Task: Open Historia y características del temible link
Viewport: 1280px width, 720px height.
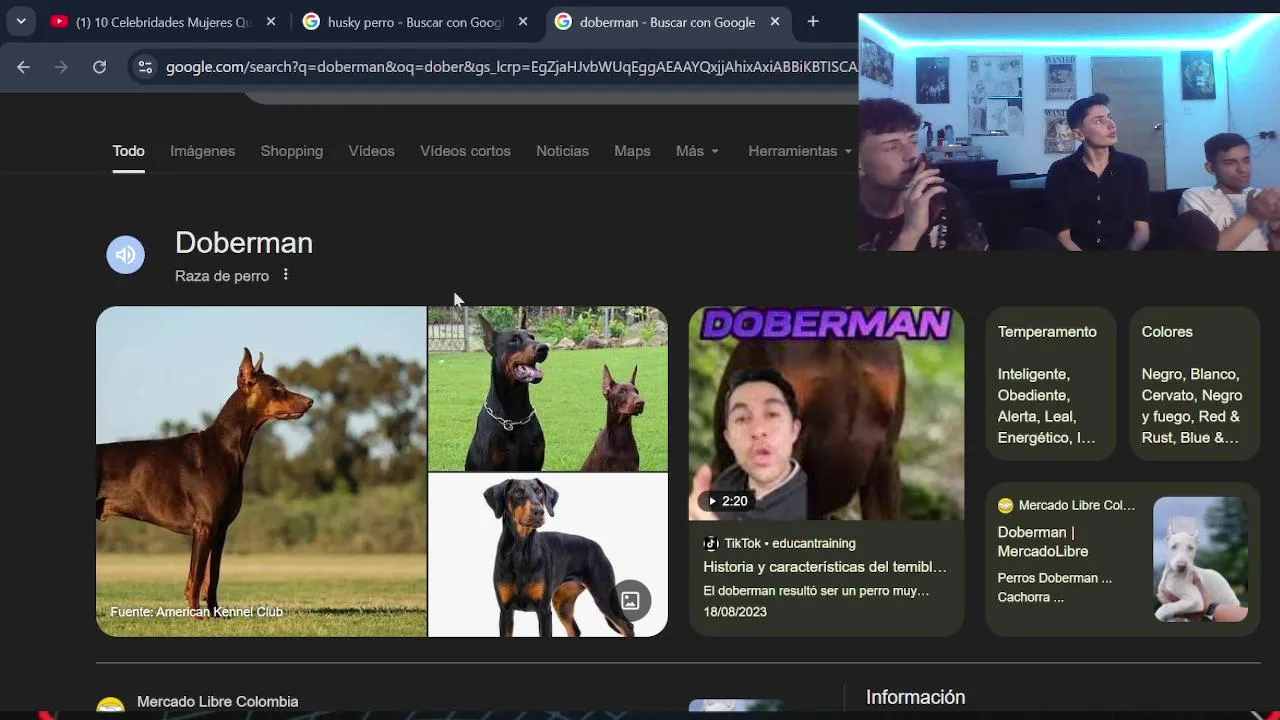Action: 825,567
